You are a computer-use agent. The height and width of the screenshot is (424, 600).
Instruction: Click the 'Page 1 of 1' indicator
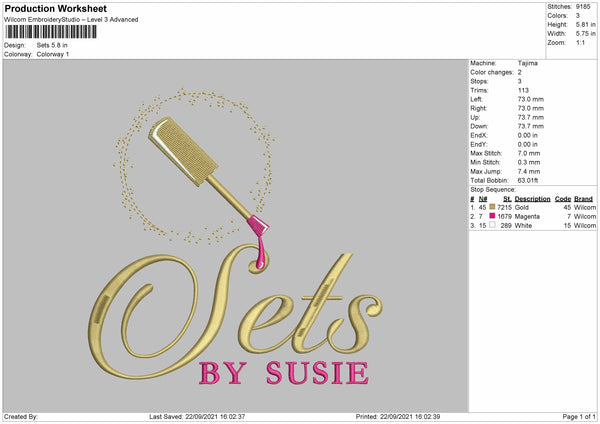tap(579, 417)
